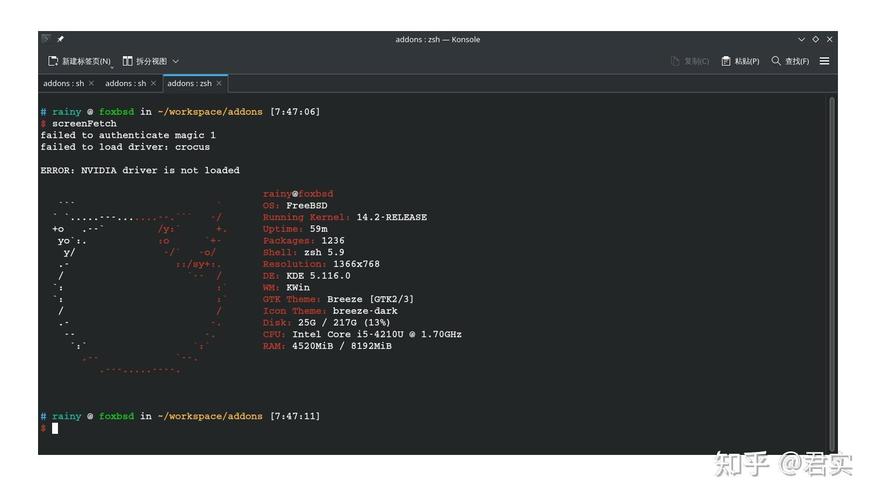
Task: Close the Konsole window
Action: coord(830,39)
